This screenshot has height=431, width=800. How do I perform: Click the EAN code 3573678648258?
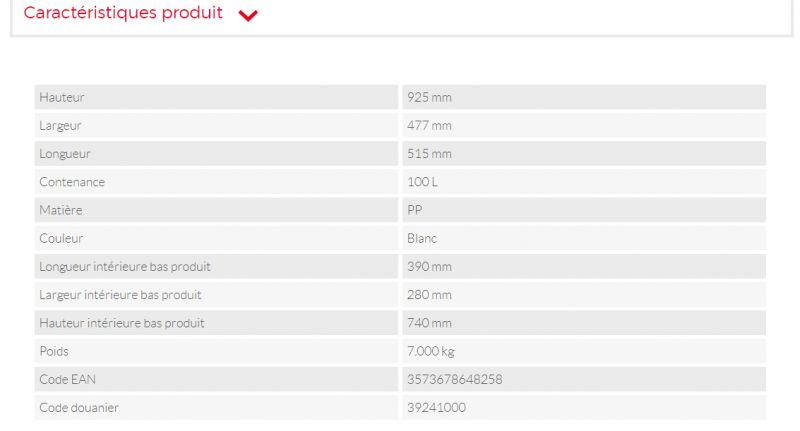coord(454,379)
